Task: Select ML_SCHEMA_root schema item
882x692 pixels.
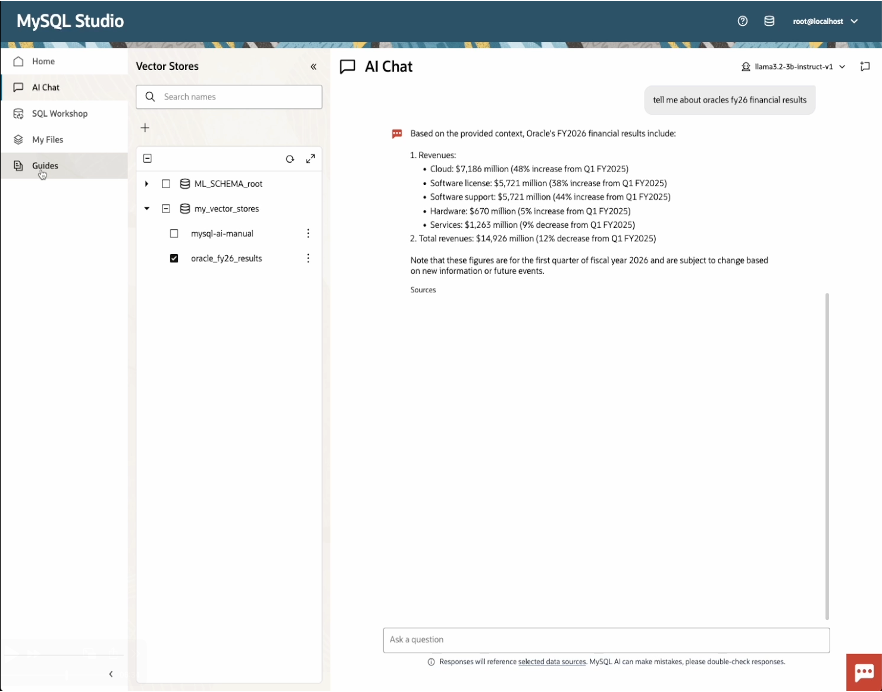Action: 228,184
